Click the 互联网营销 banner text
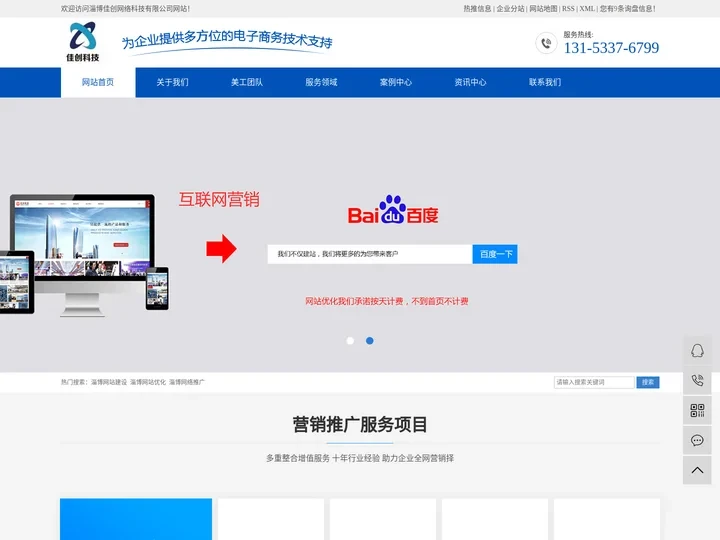This screenshot has width=720, height=540. [x=219, y=200]
